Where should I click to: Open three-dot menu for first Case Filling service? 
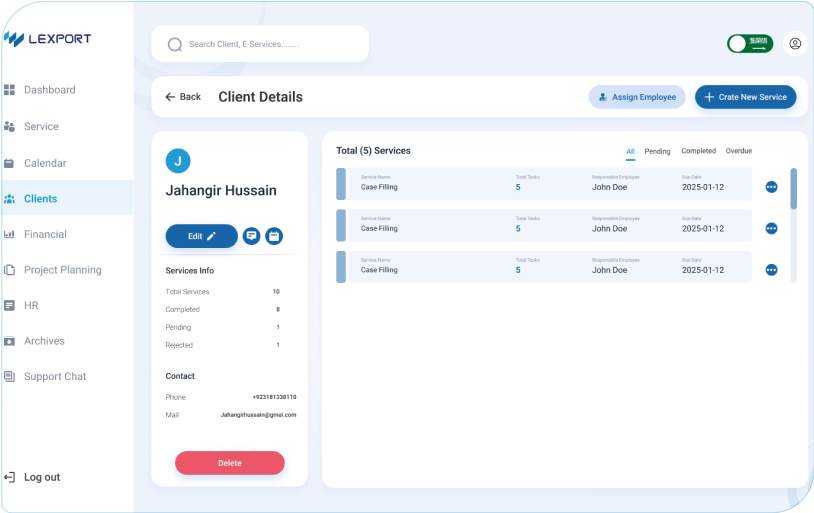771,187
